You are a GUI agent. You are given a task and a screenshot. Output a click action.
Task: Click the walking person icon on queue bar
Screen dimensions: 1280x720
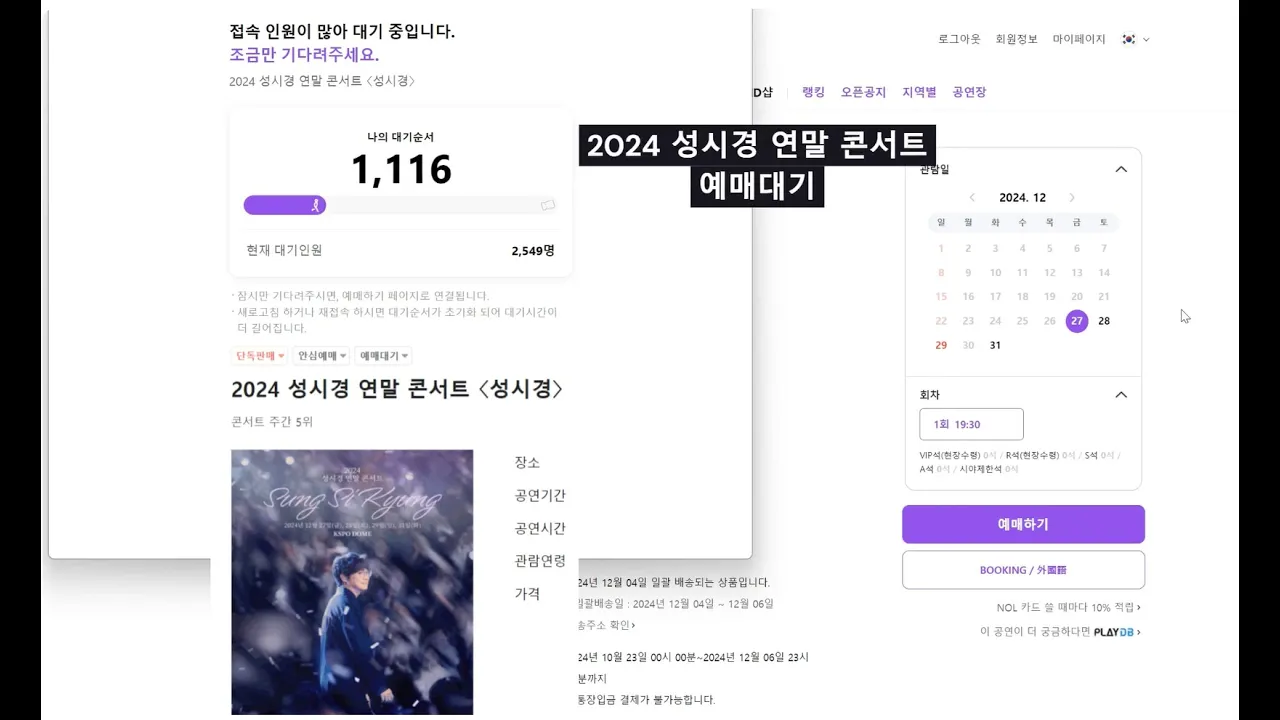coord(316,205)
